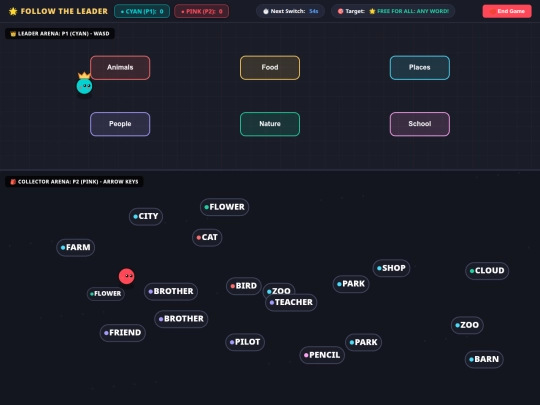Click the Leader Arena P1 label
540x405 pixels.
pyautogui.click(x=60, y=34)
